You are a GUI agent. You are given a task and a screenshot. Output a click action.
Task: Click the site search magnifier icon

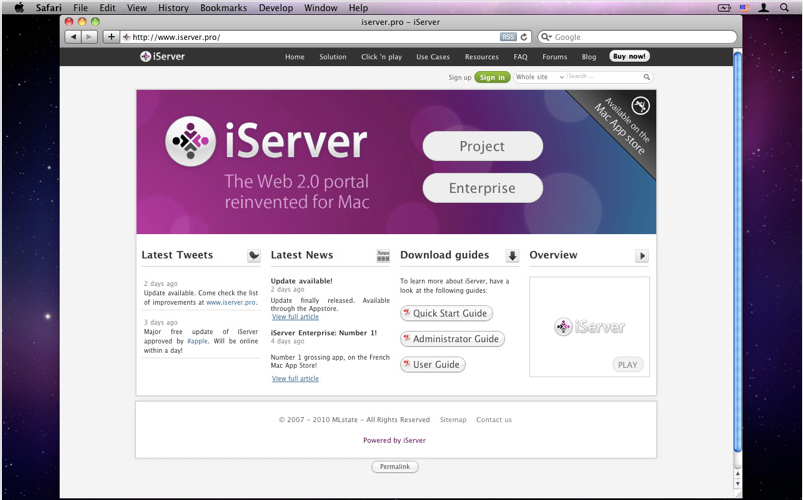(x=647, y=77)
